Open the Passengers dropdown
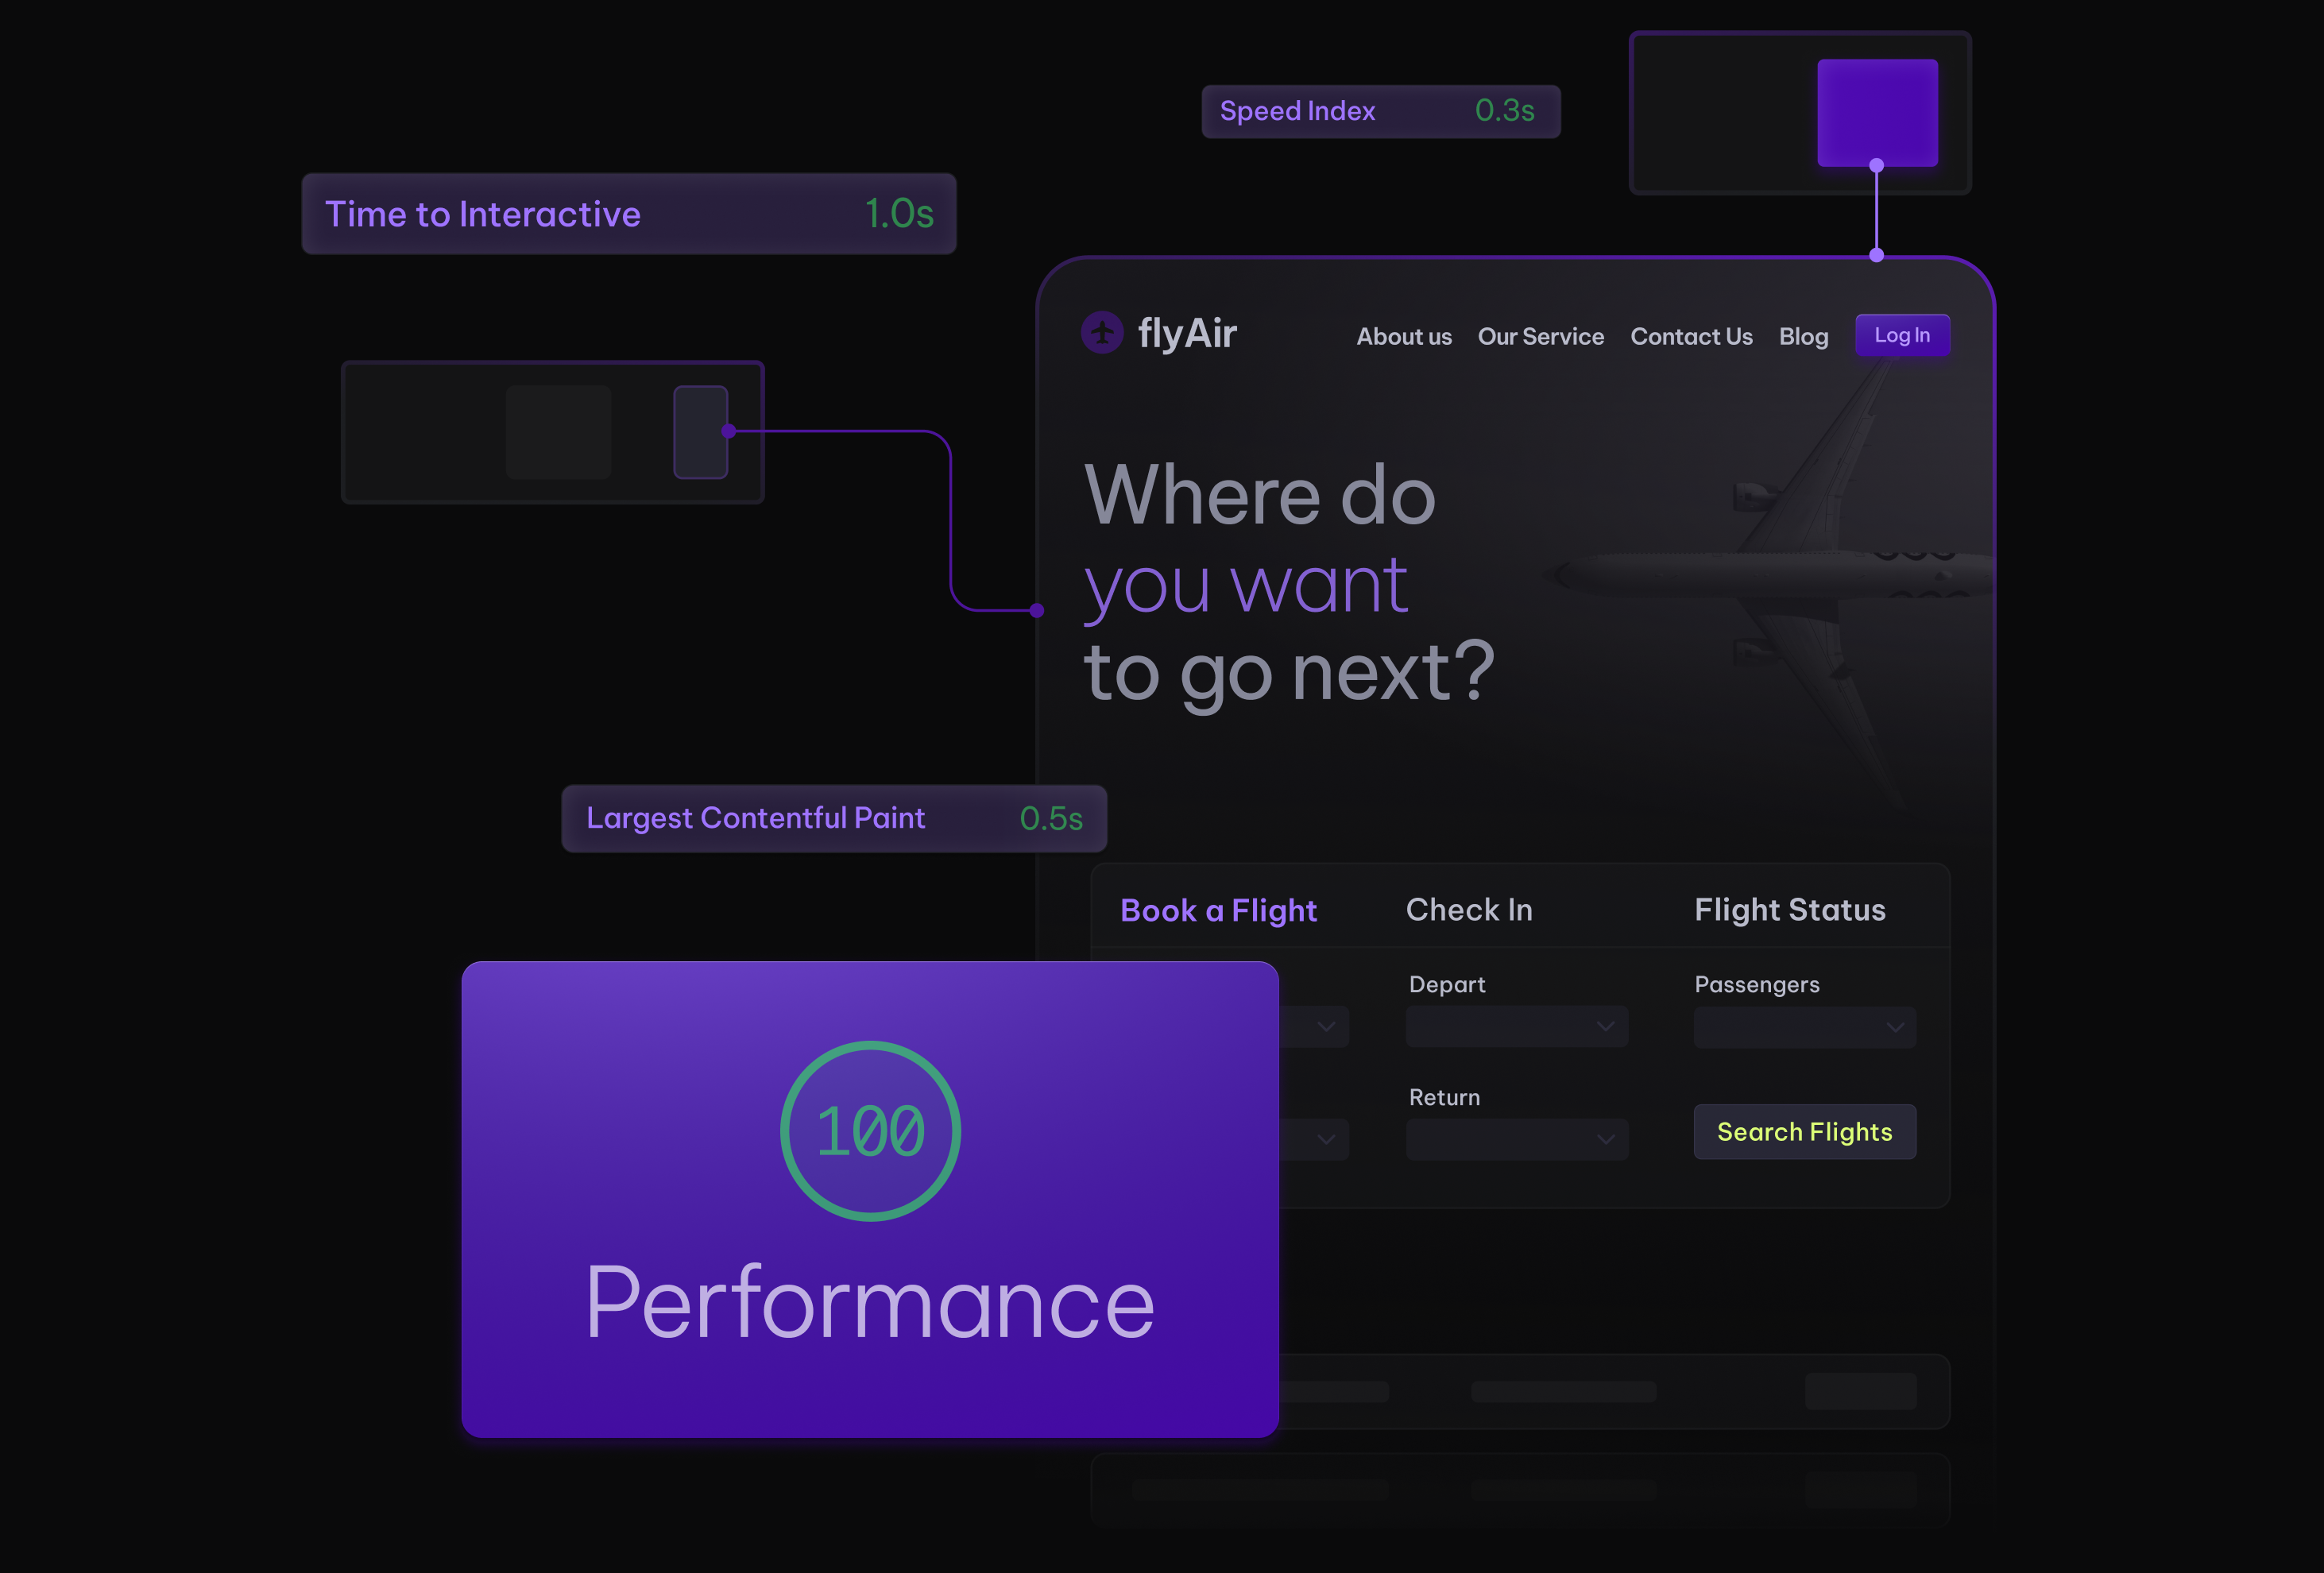Screen dimensions: 2324x1573 coord(1805,1027)
